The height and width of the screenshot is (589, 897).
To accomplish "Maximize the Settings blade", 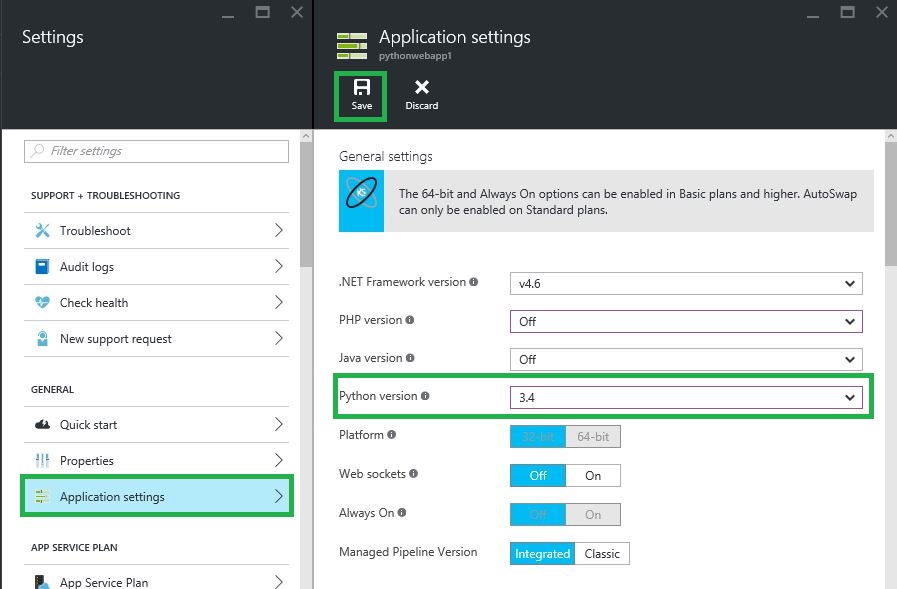I will pyautogui.click(x=263, y=12).
